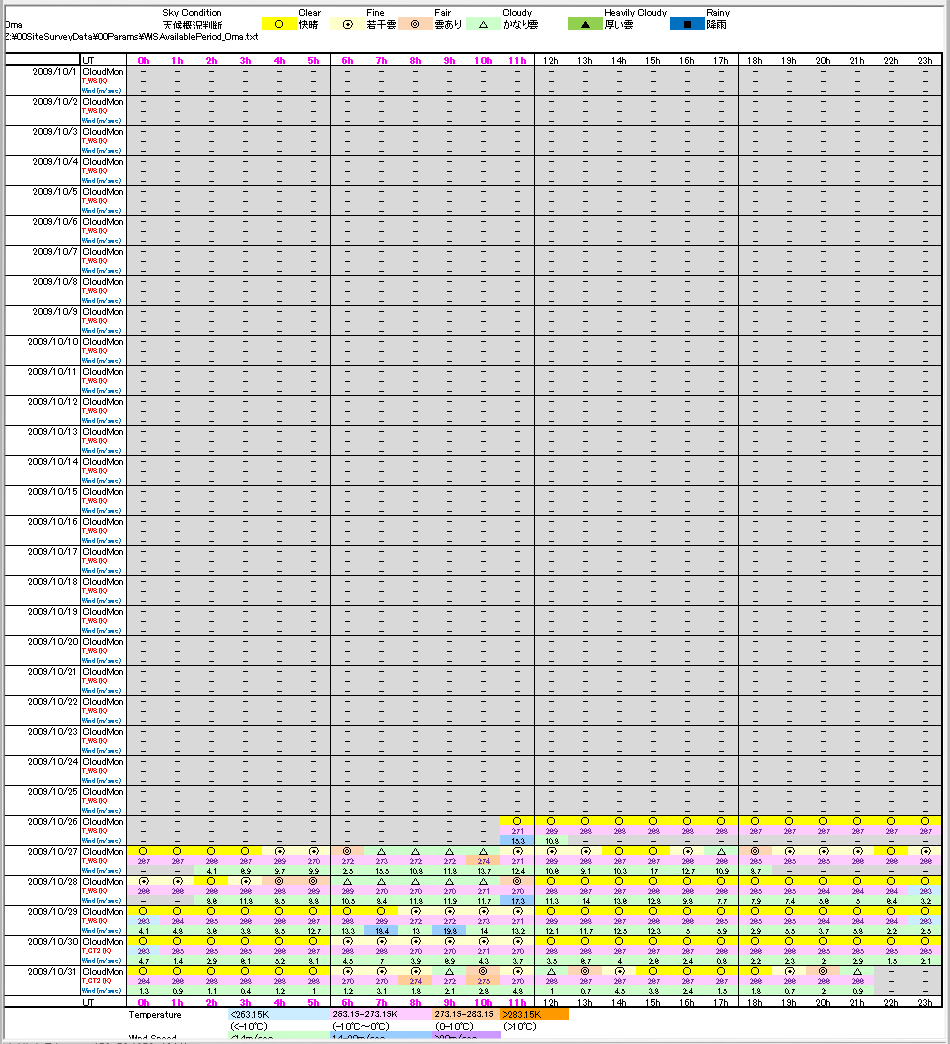Click the yellow Clear sky legend icon
This screenshot has height=1044, width=950.
click(x=279, y=23)
